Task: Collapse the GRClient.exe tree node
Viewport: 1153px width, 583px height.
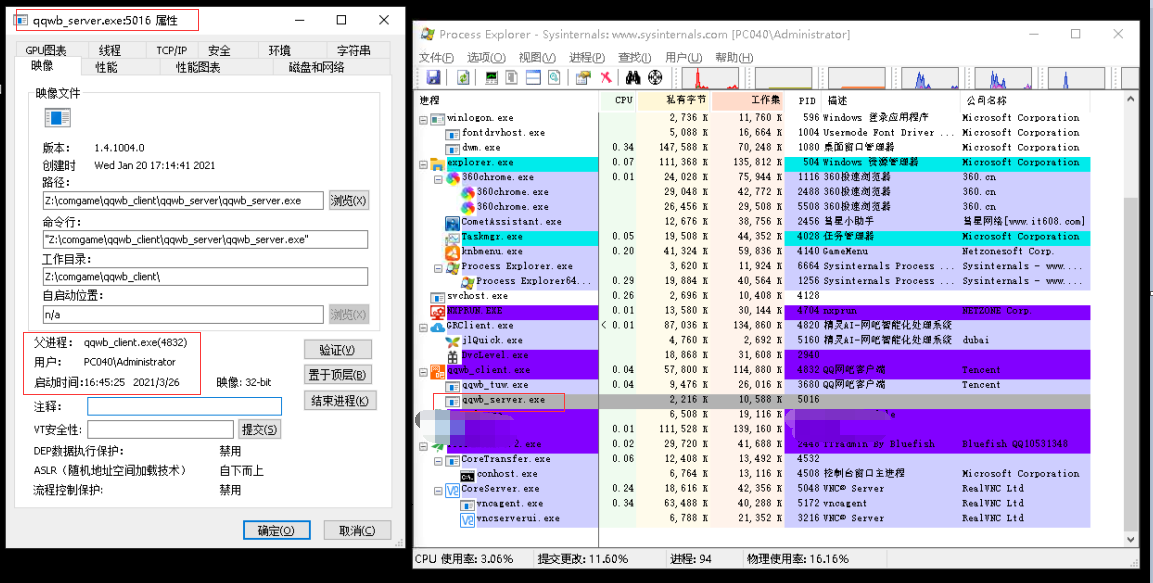Action: click(423, 326)
